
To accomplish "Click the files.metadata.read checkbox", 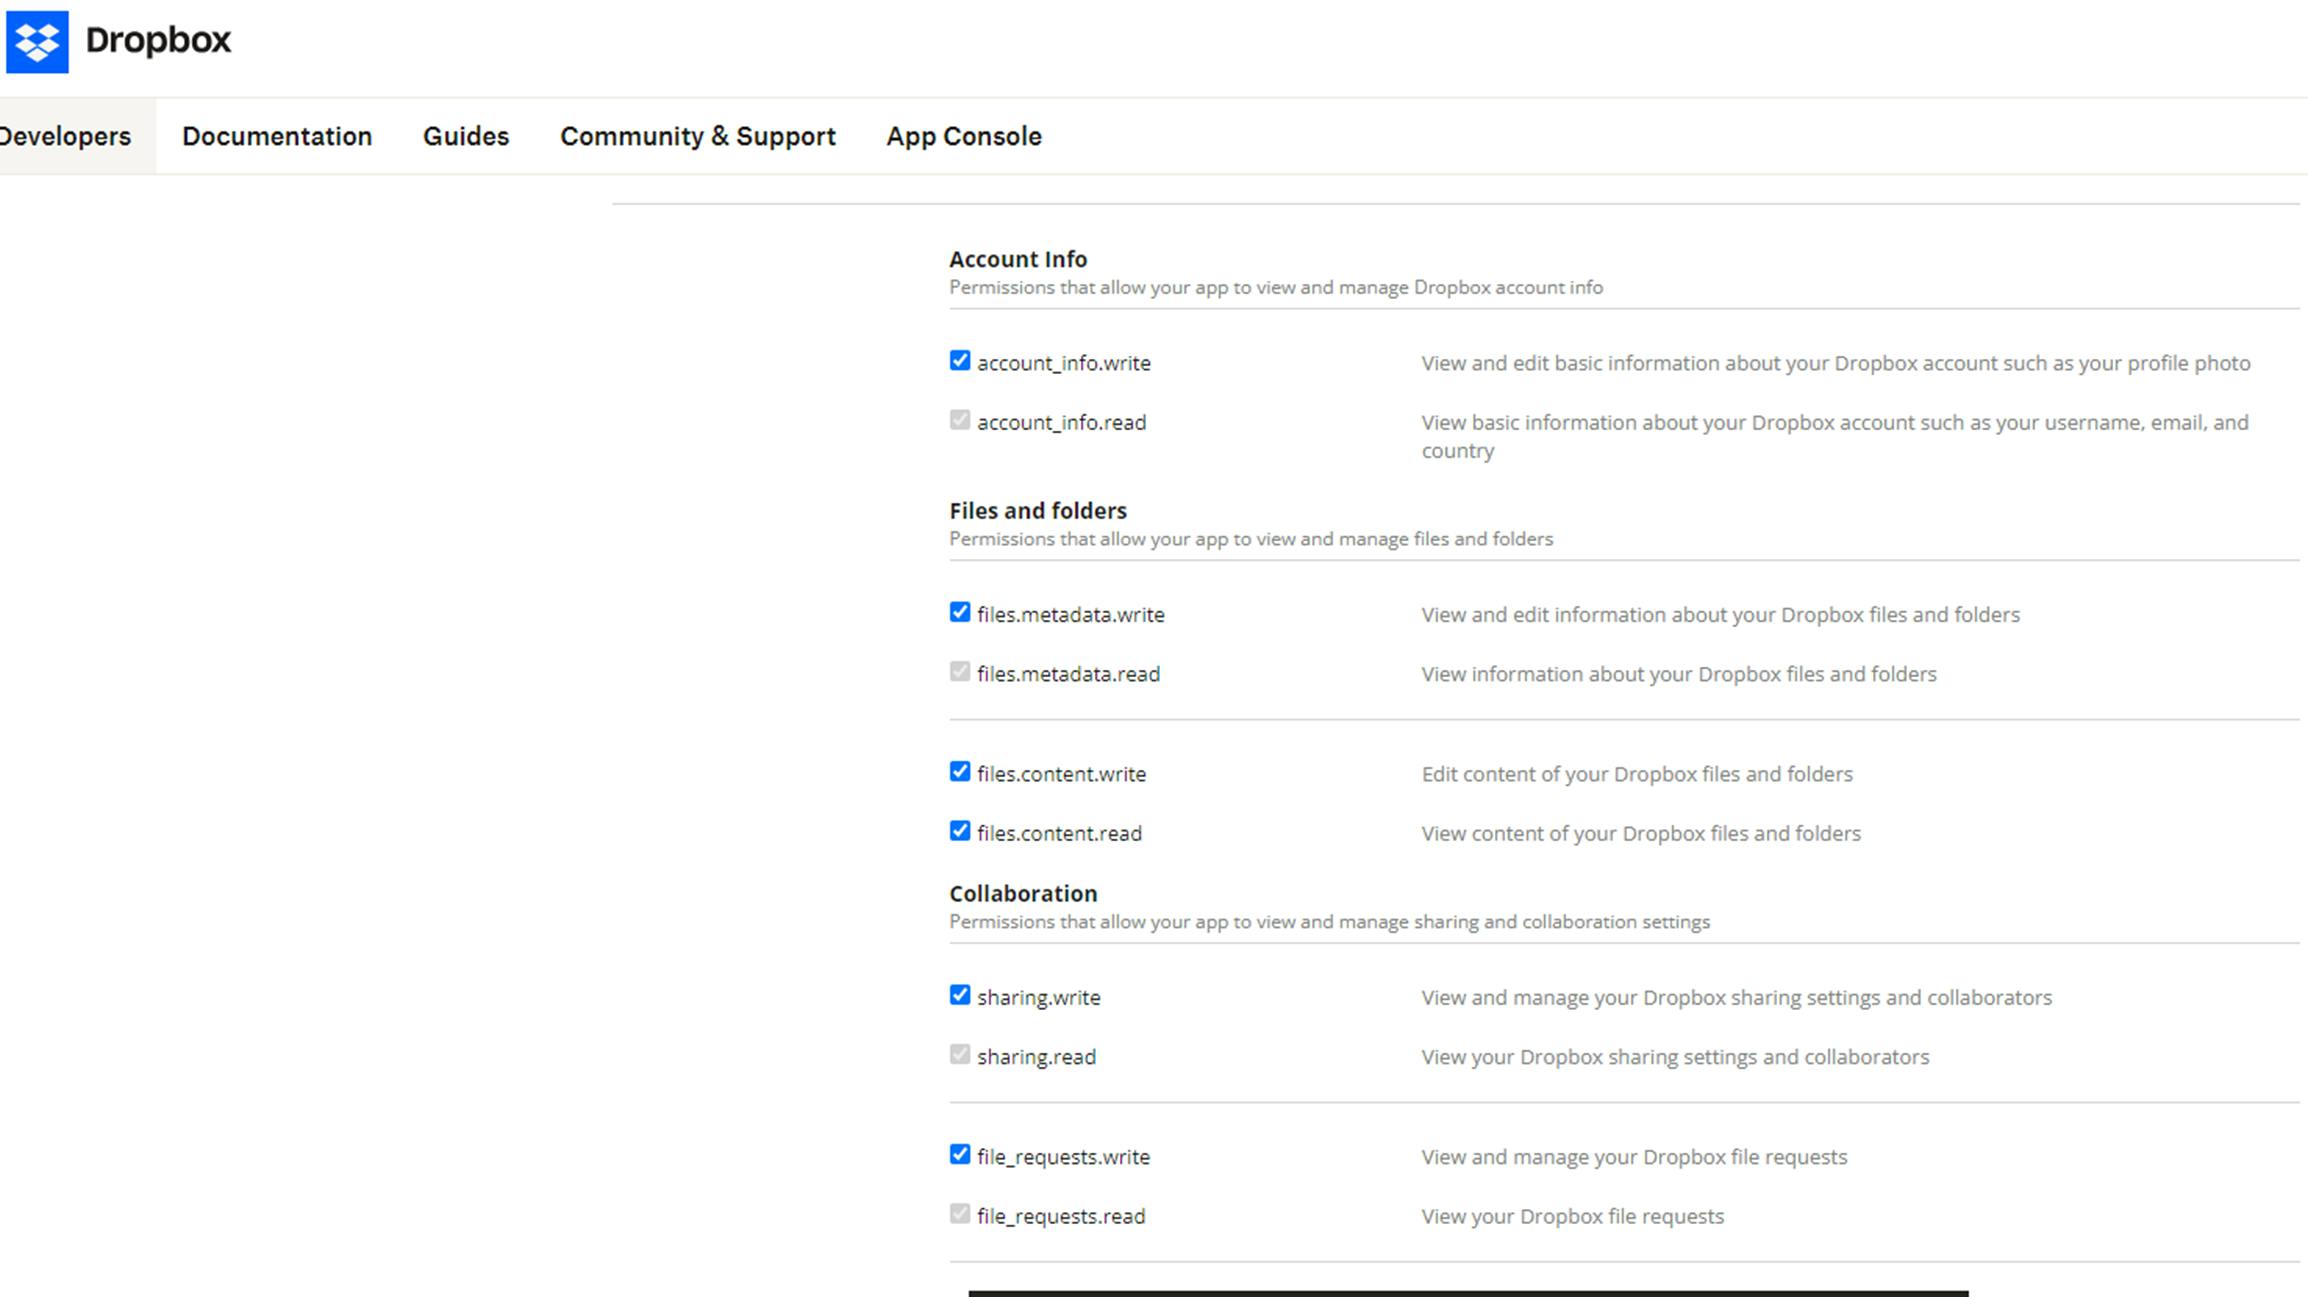I will coord(960,672).
